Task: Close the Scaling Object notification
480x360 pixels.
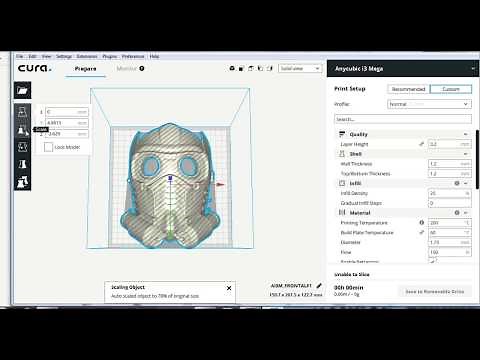Action: click(229, 288)
